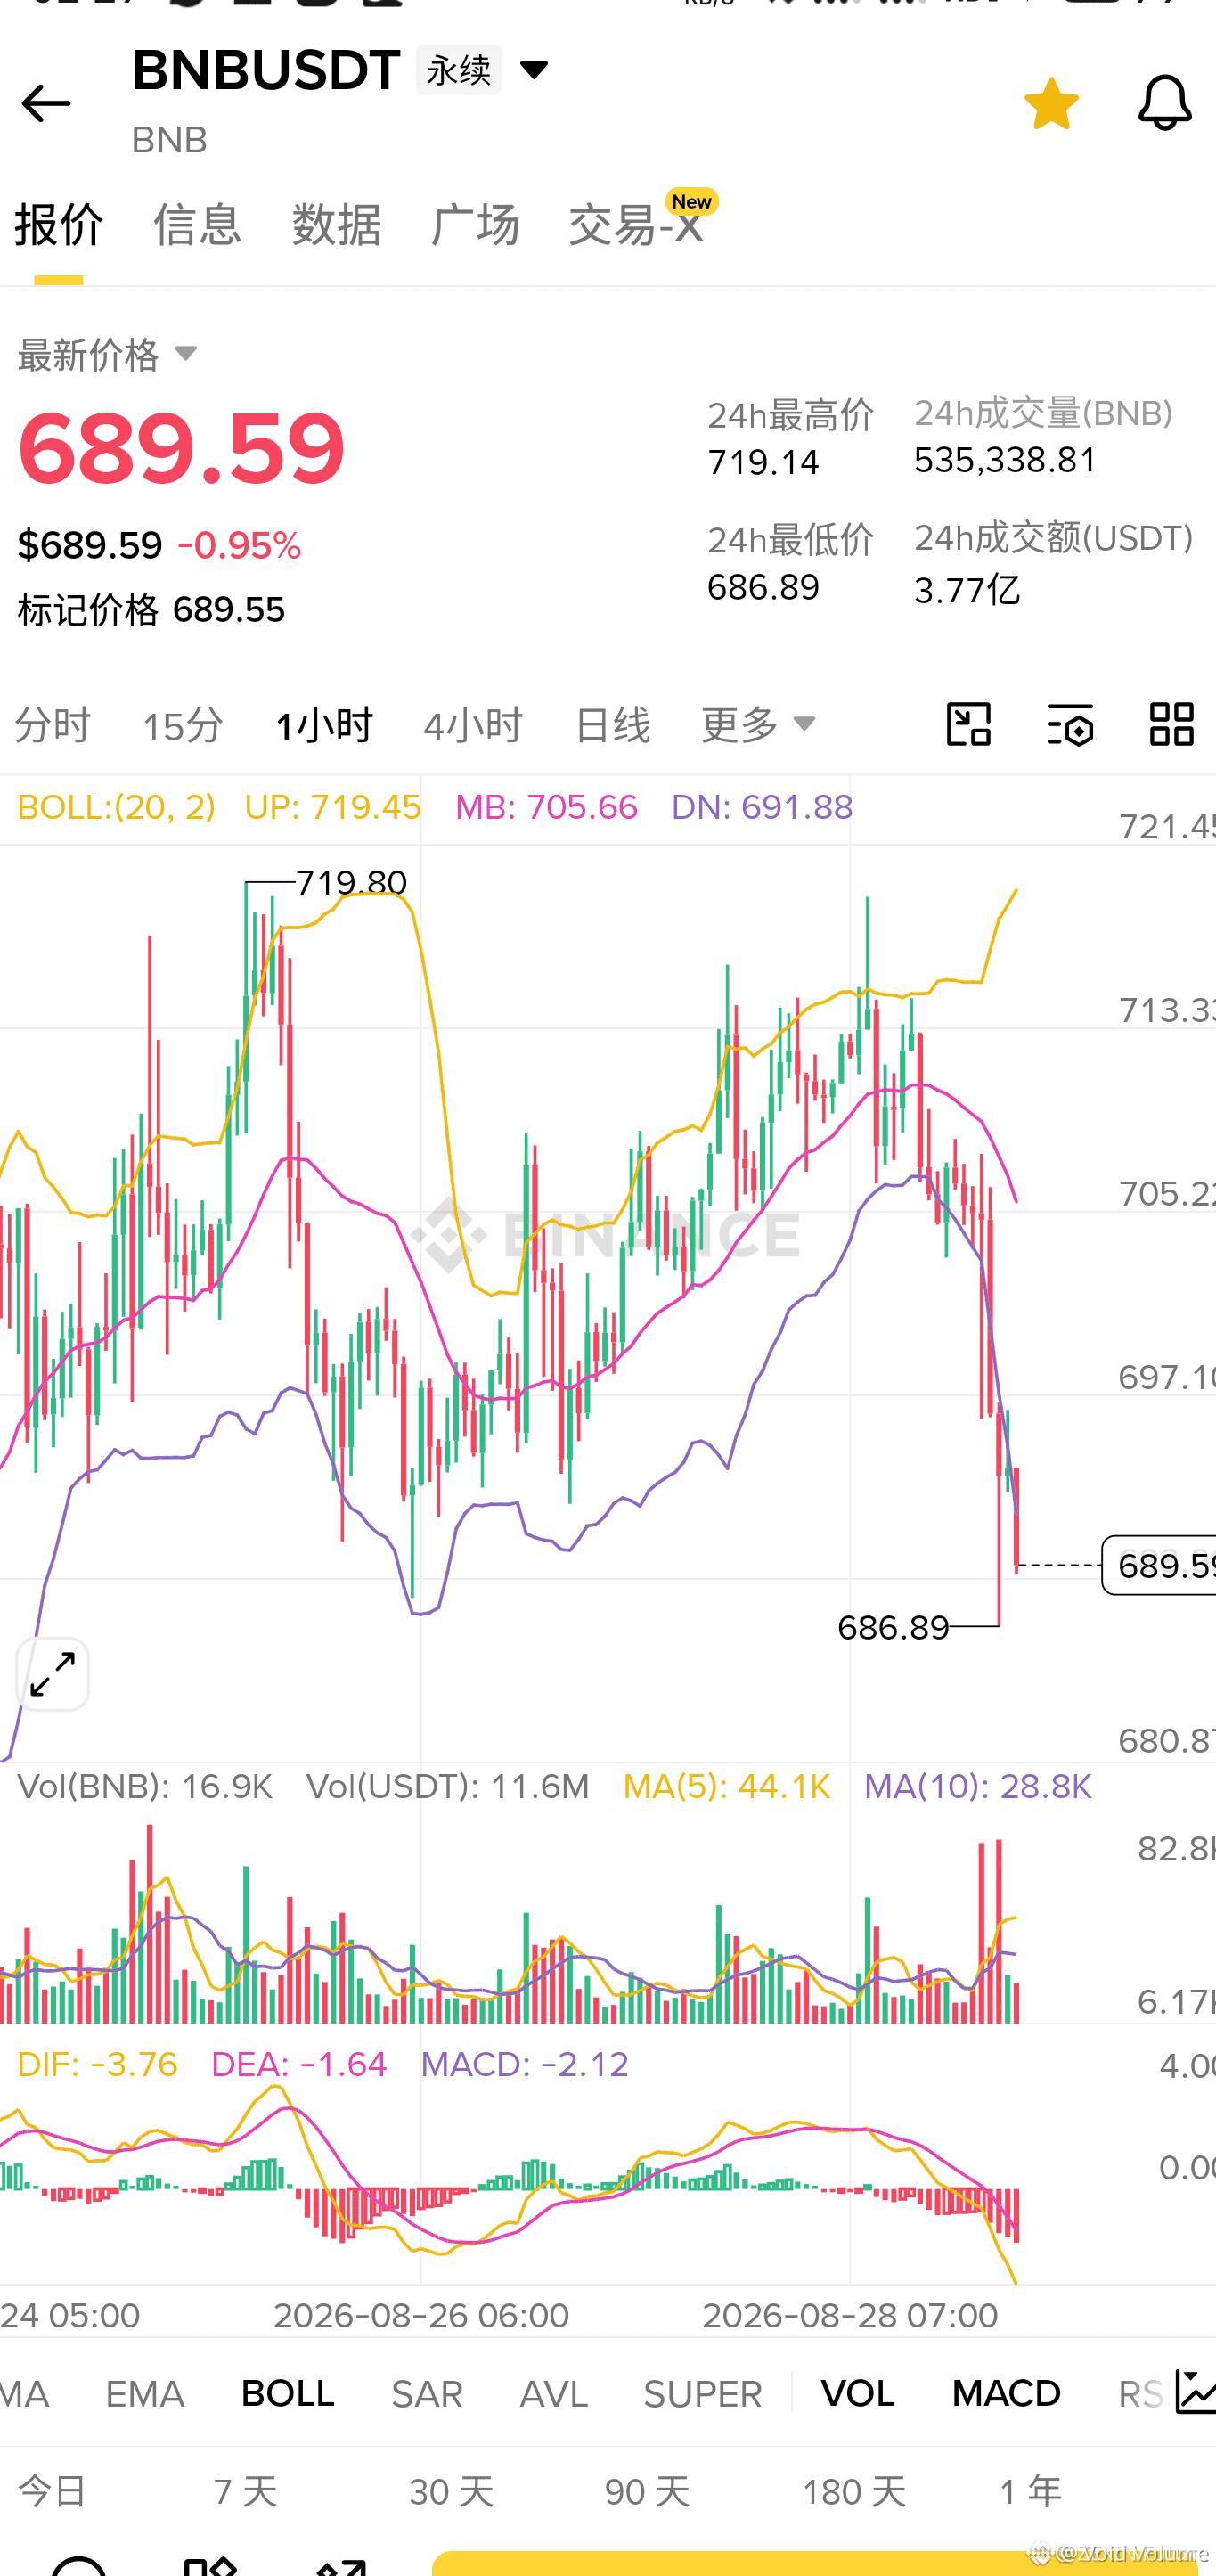The height and width of the screenshot is (2576, 1216).
Task: Tap the 24h最低价 686.89 value
Action: pyautogui.click(x=763, y=587)
